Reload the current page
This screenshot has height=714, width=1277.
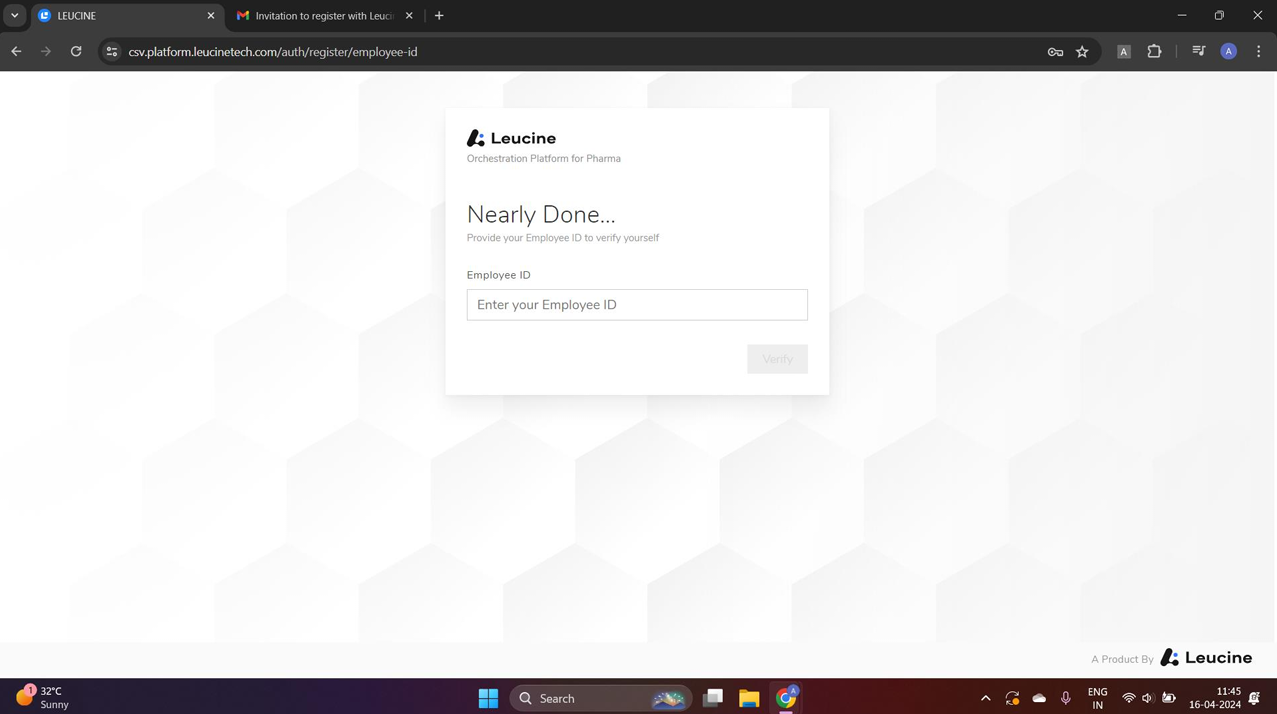pos(76,52)
